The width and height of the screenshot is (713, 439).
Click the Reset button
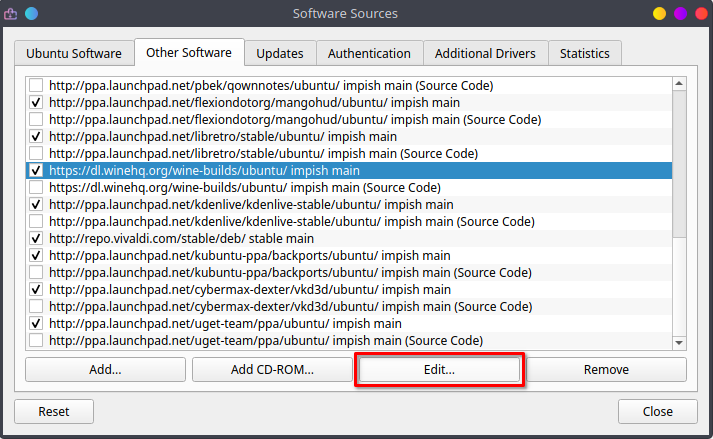point(54,411)
